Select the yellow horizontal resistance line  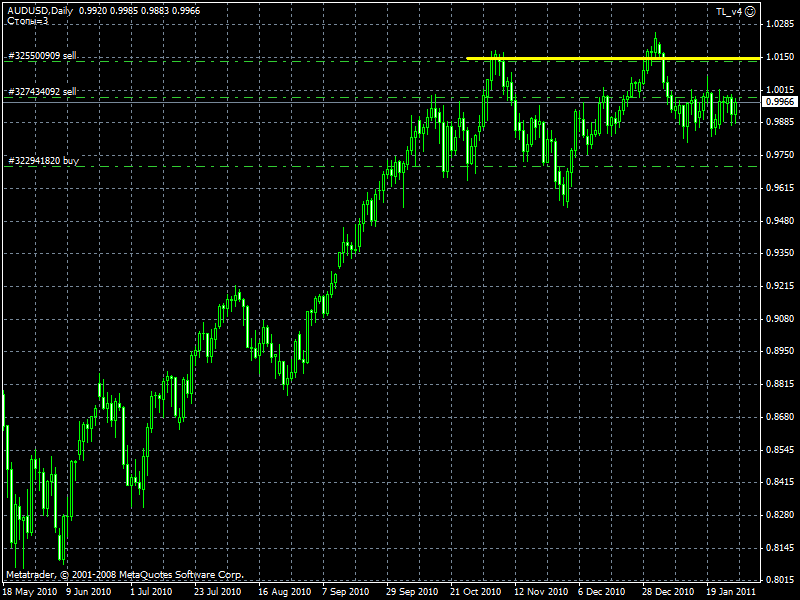560,59
